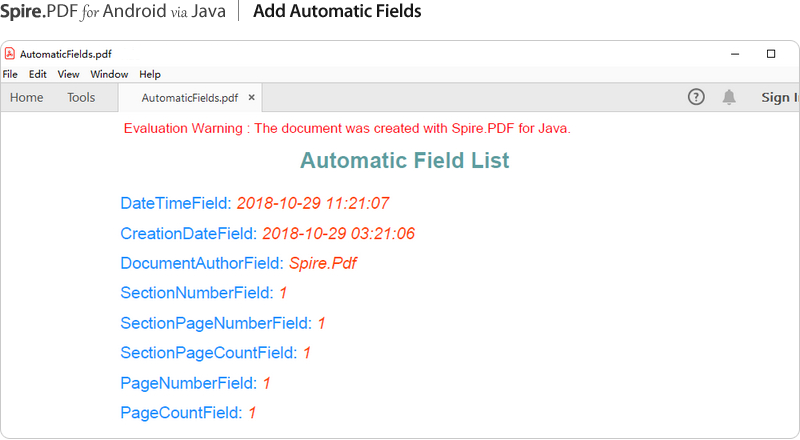This screenshot has height=440, width=800.
Task: Click the notifications bell icon
Action: click(729, 97)
